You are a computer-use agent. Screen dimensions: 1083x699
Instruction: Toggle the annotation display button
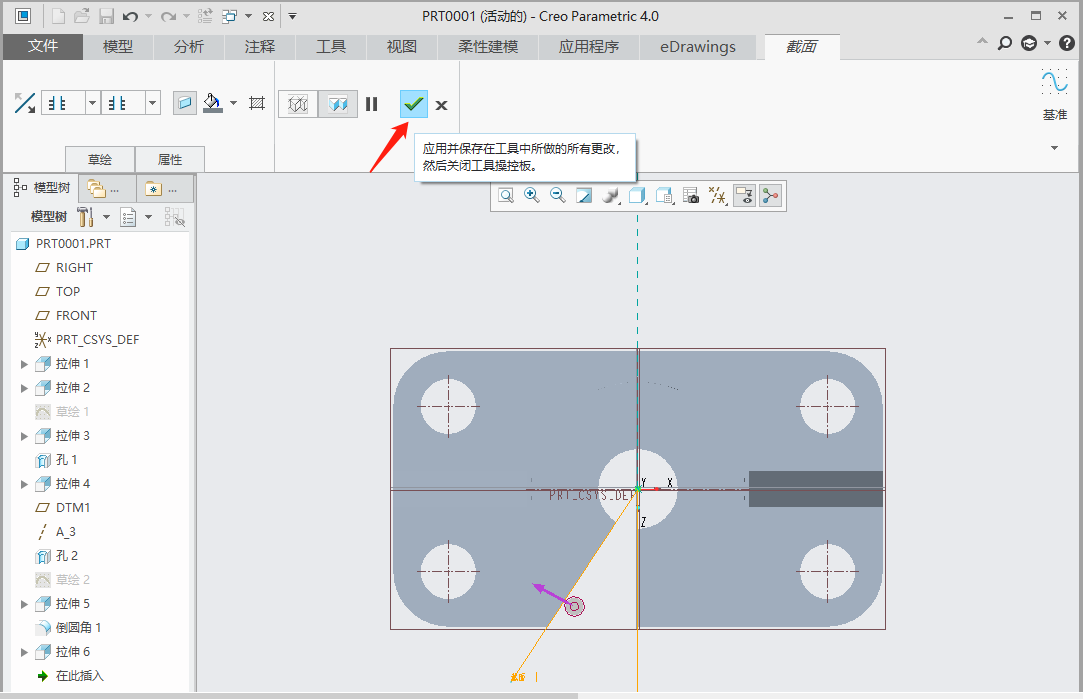[x=745, y=196]
